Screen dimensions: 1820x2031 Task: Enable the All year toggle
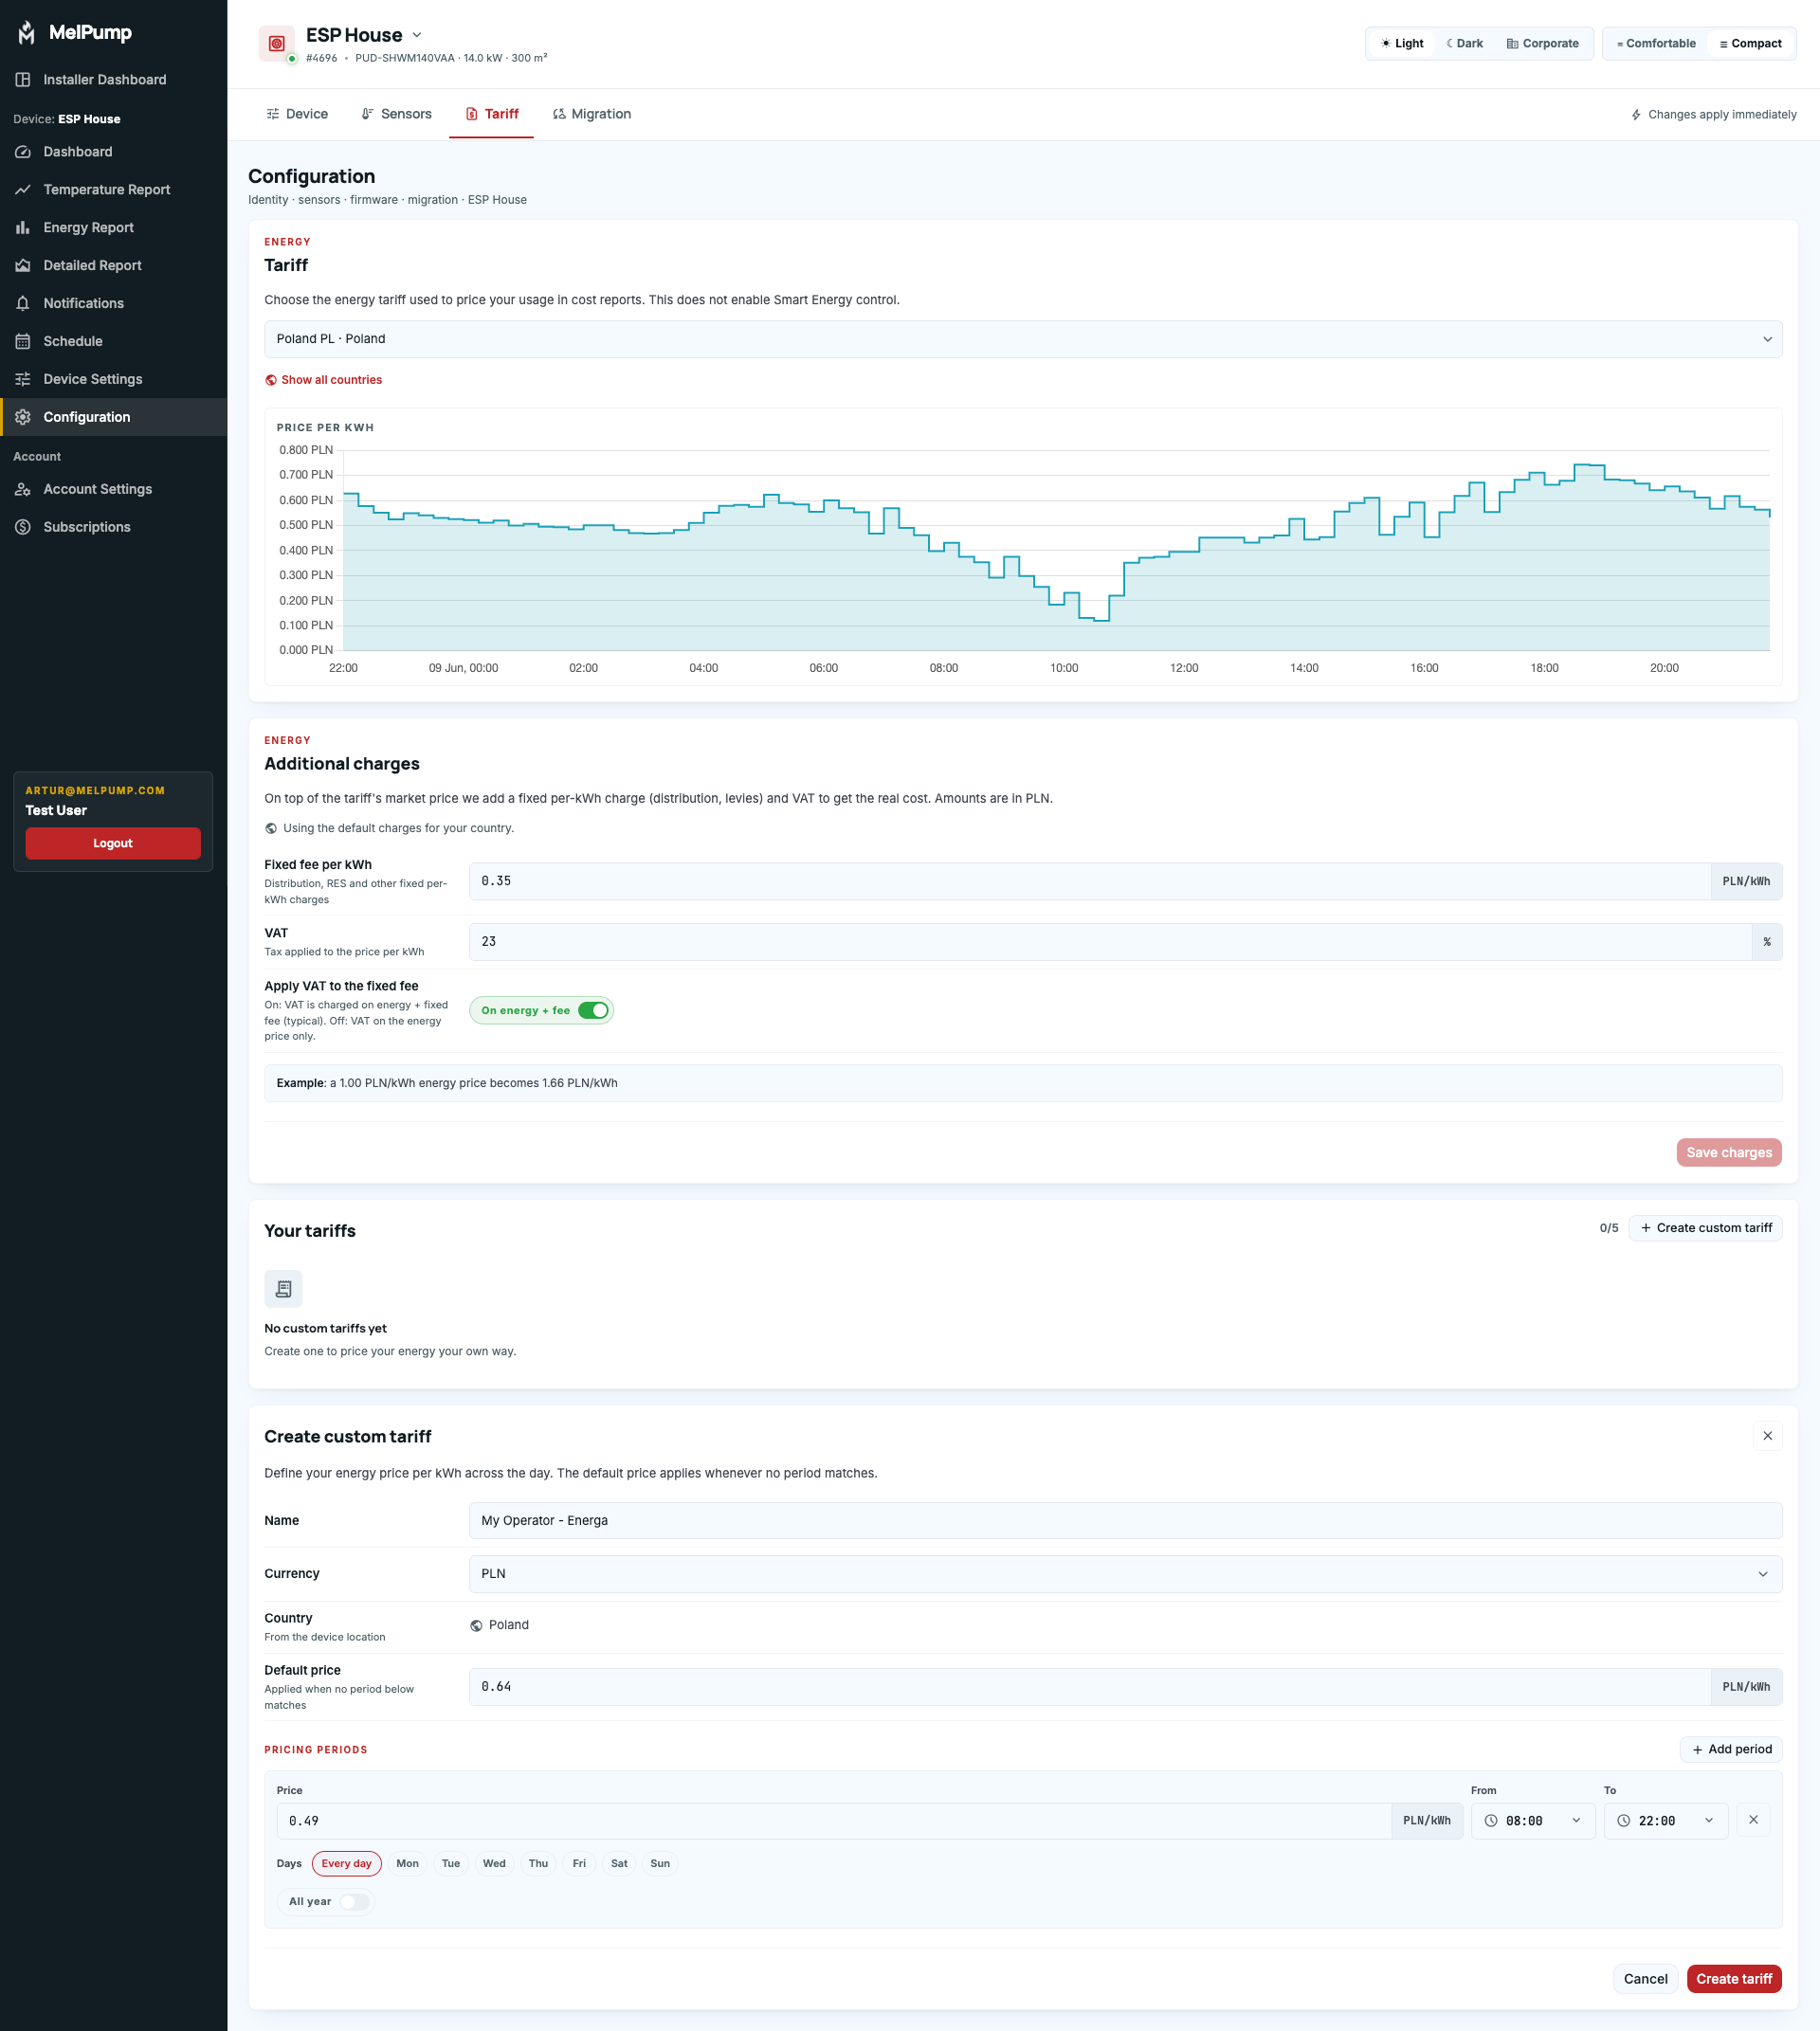pos(354,1903)
